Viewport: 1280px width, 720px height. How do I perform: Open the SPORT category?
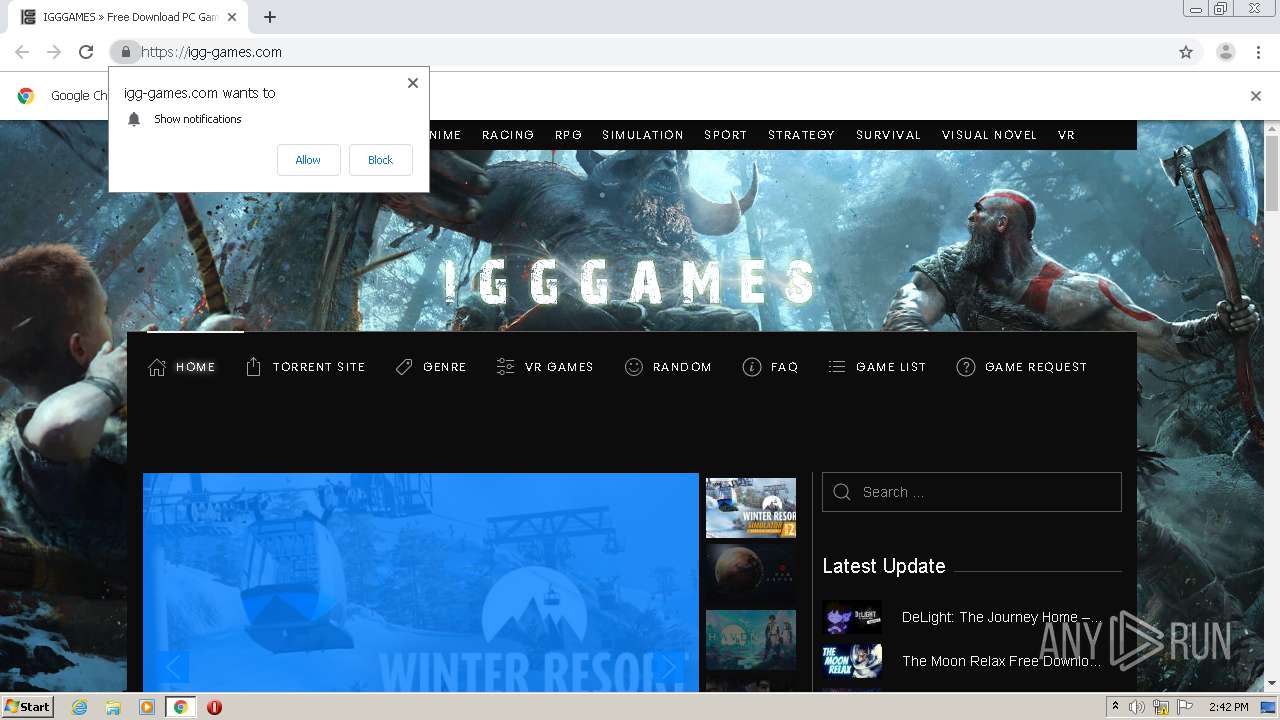tap(725, 135)
